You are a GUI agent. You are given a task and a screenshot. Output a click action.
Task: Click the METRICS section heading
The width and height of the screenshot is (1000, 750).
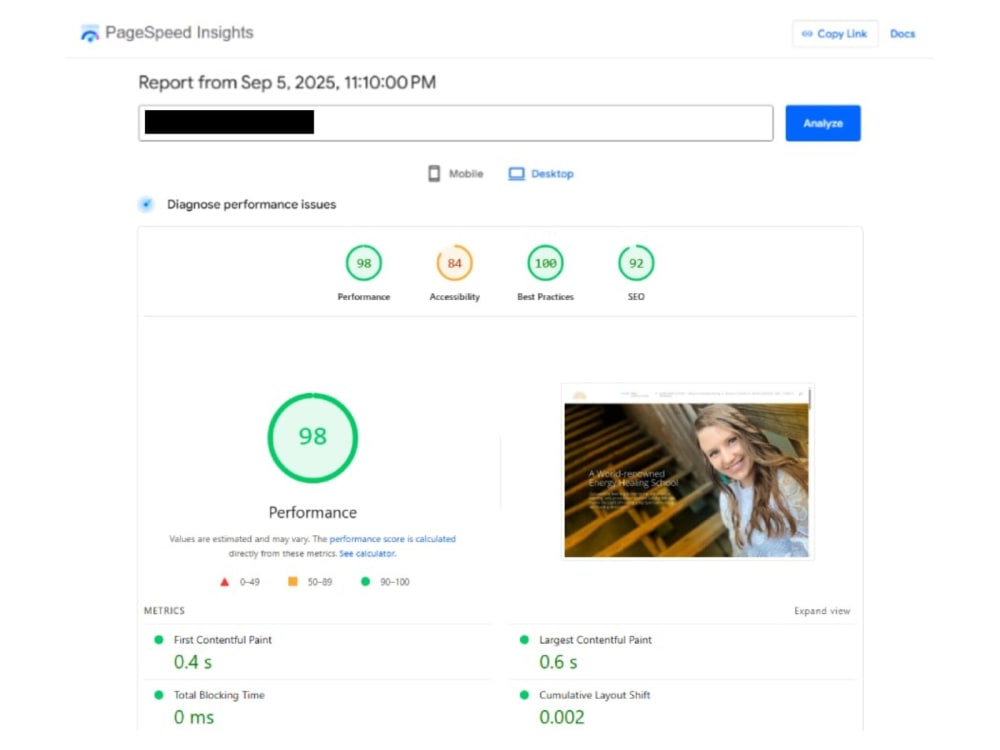click(x=164, y=610)
